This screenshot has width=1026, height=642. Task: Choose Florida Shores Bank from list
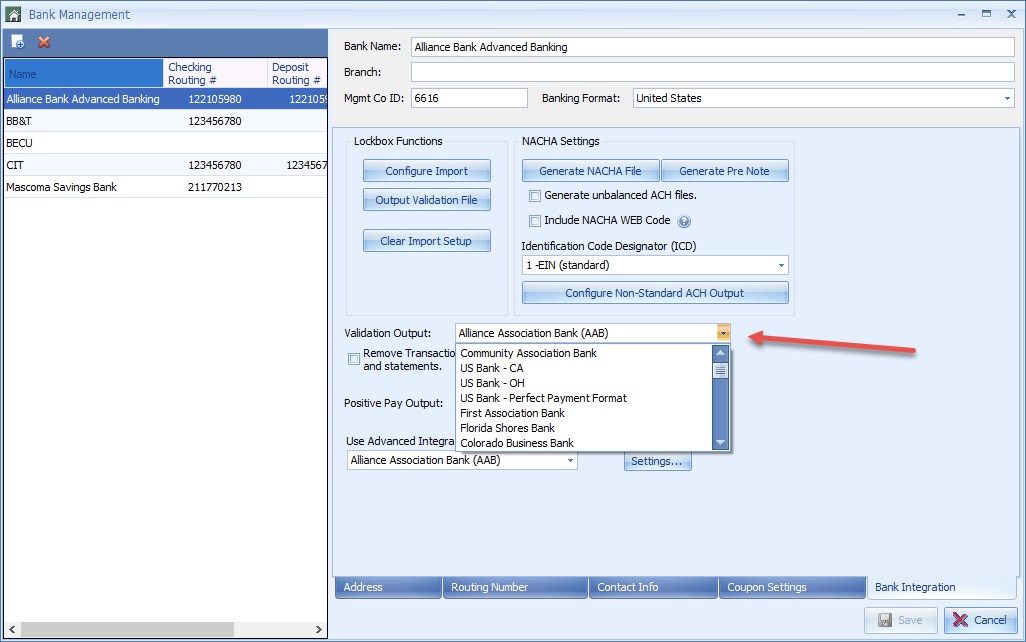[507, 428]
